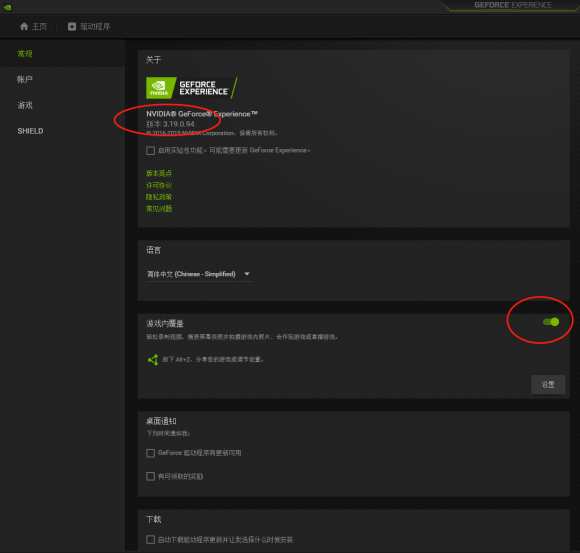Click the home icon beside 主页
580x553 pixels.
point(24,26)
